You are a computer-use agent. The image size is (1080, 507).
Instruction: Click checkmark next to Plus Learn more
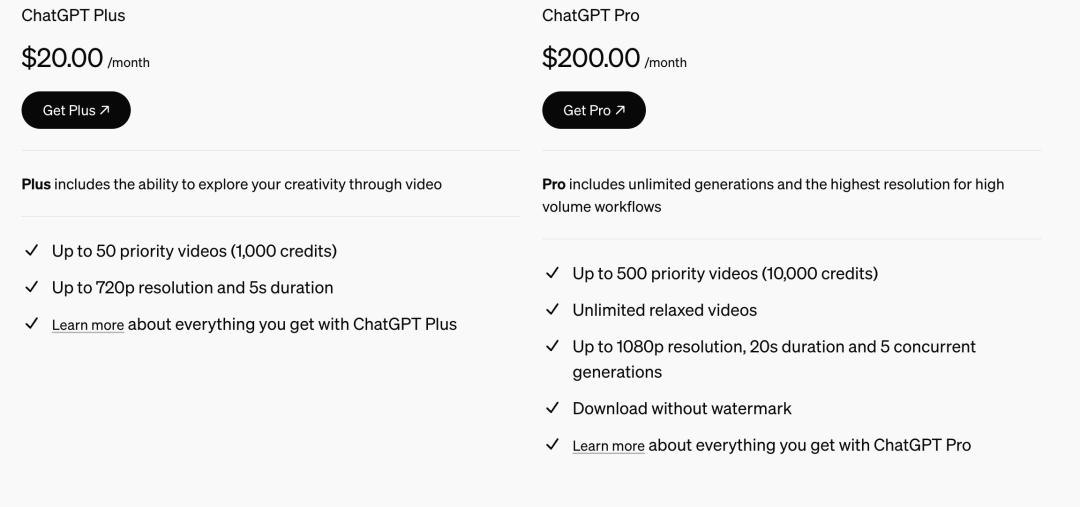[x=31, y=324]
